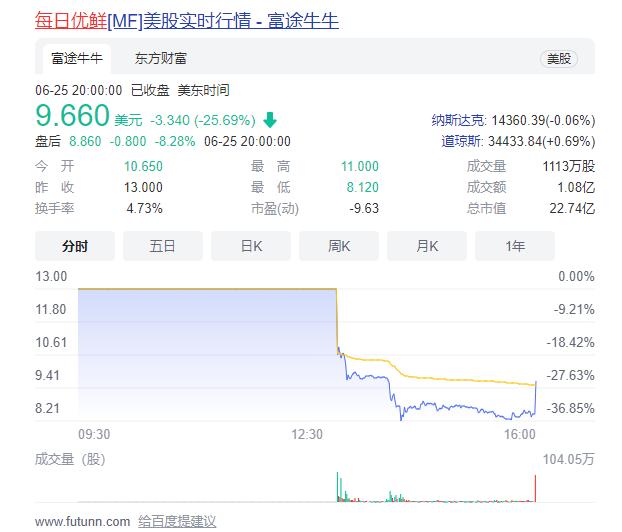Open the 日K chart tab
The width and height of the screenshot is (622, 532).
(x=251, y=246)
